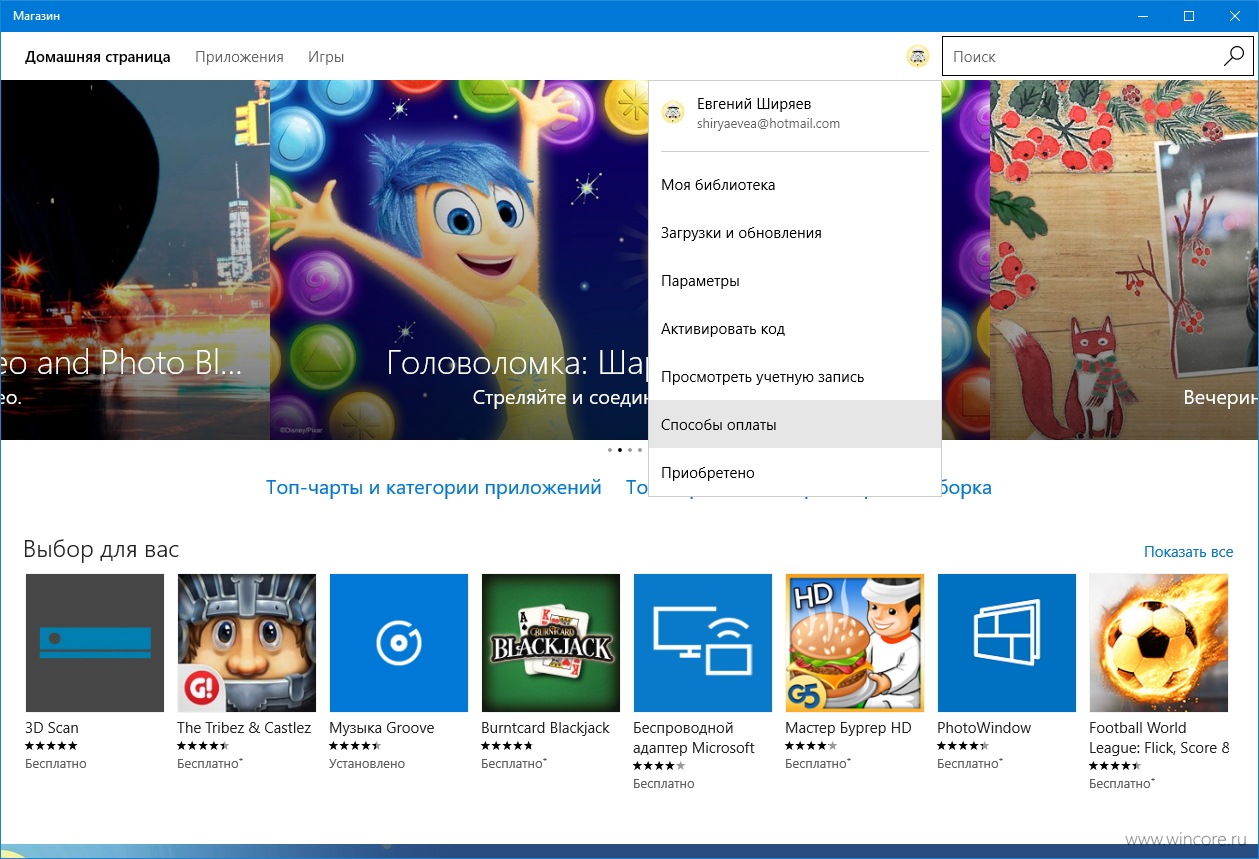The image size is (1259, 859).
Task: Select Просмотреть учетную запись
Action: coord(795,377)
